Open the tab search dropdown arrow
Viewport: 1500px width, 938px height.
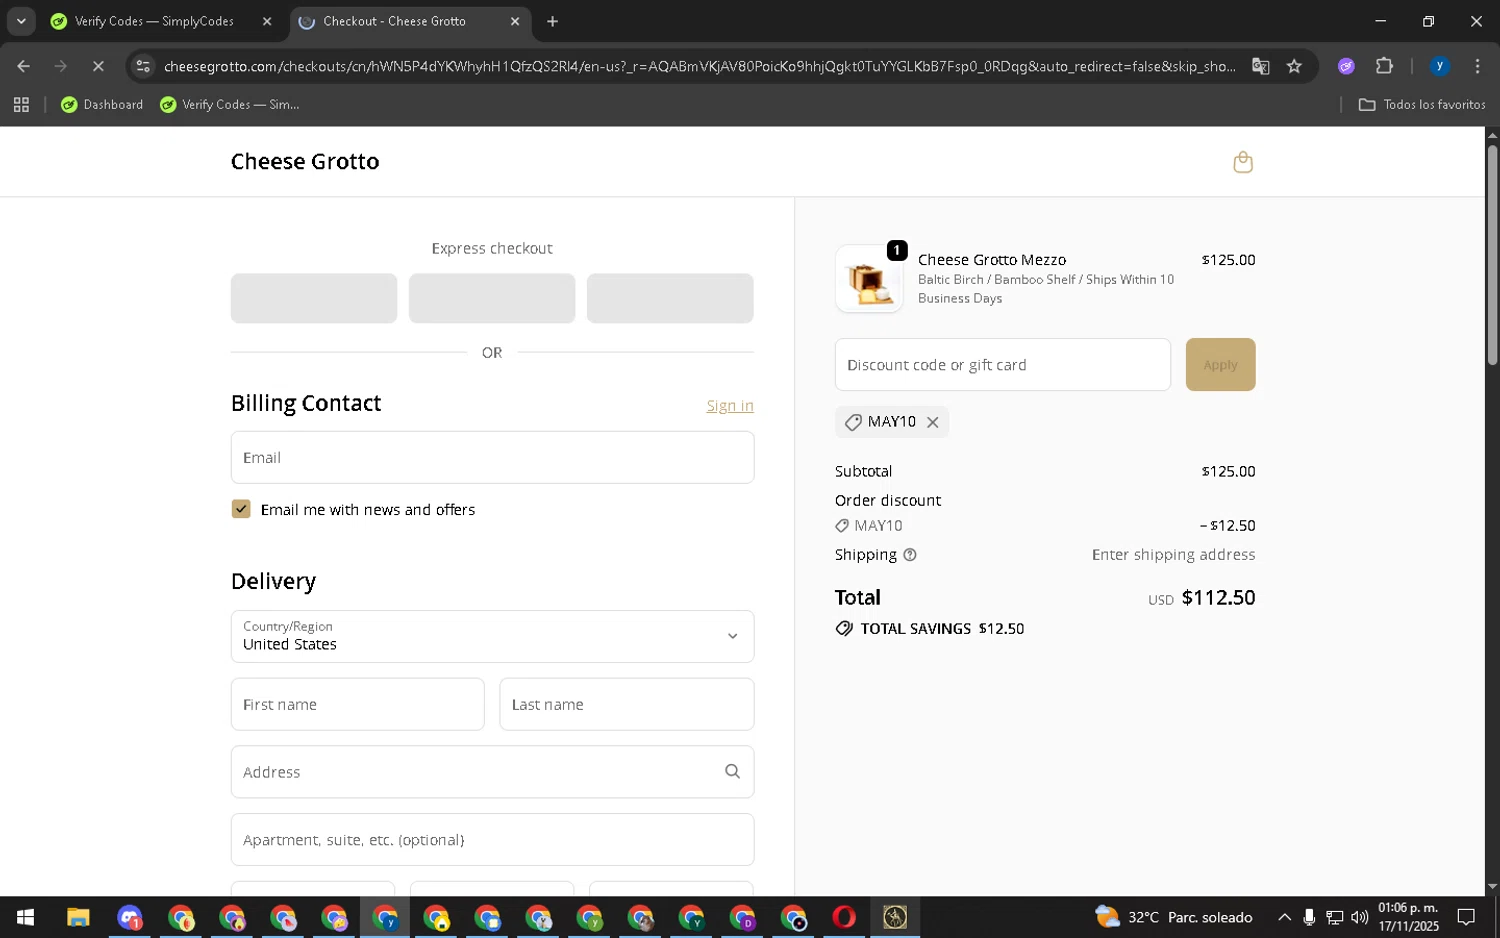coord(21,21)
